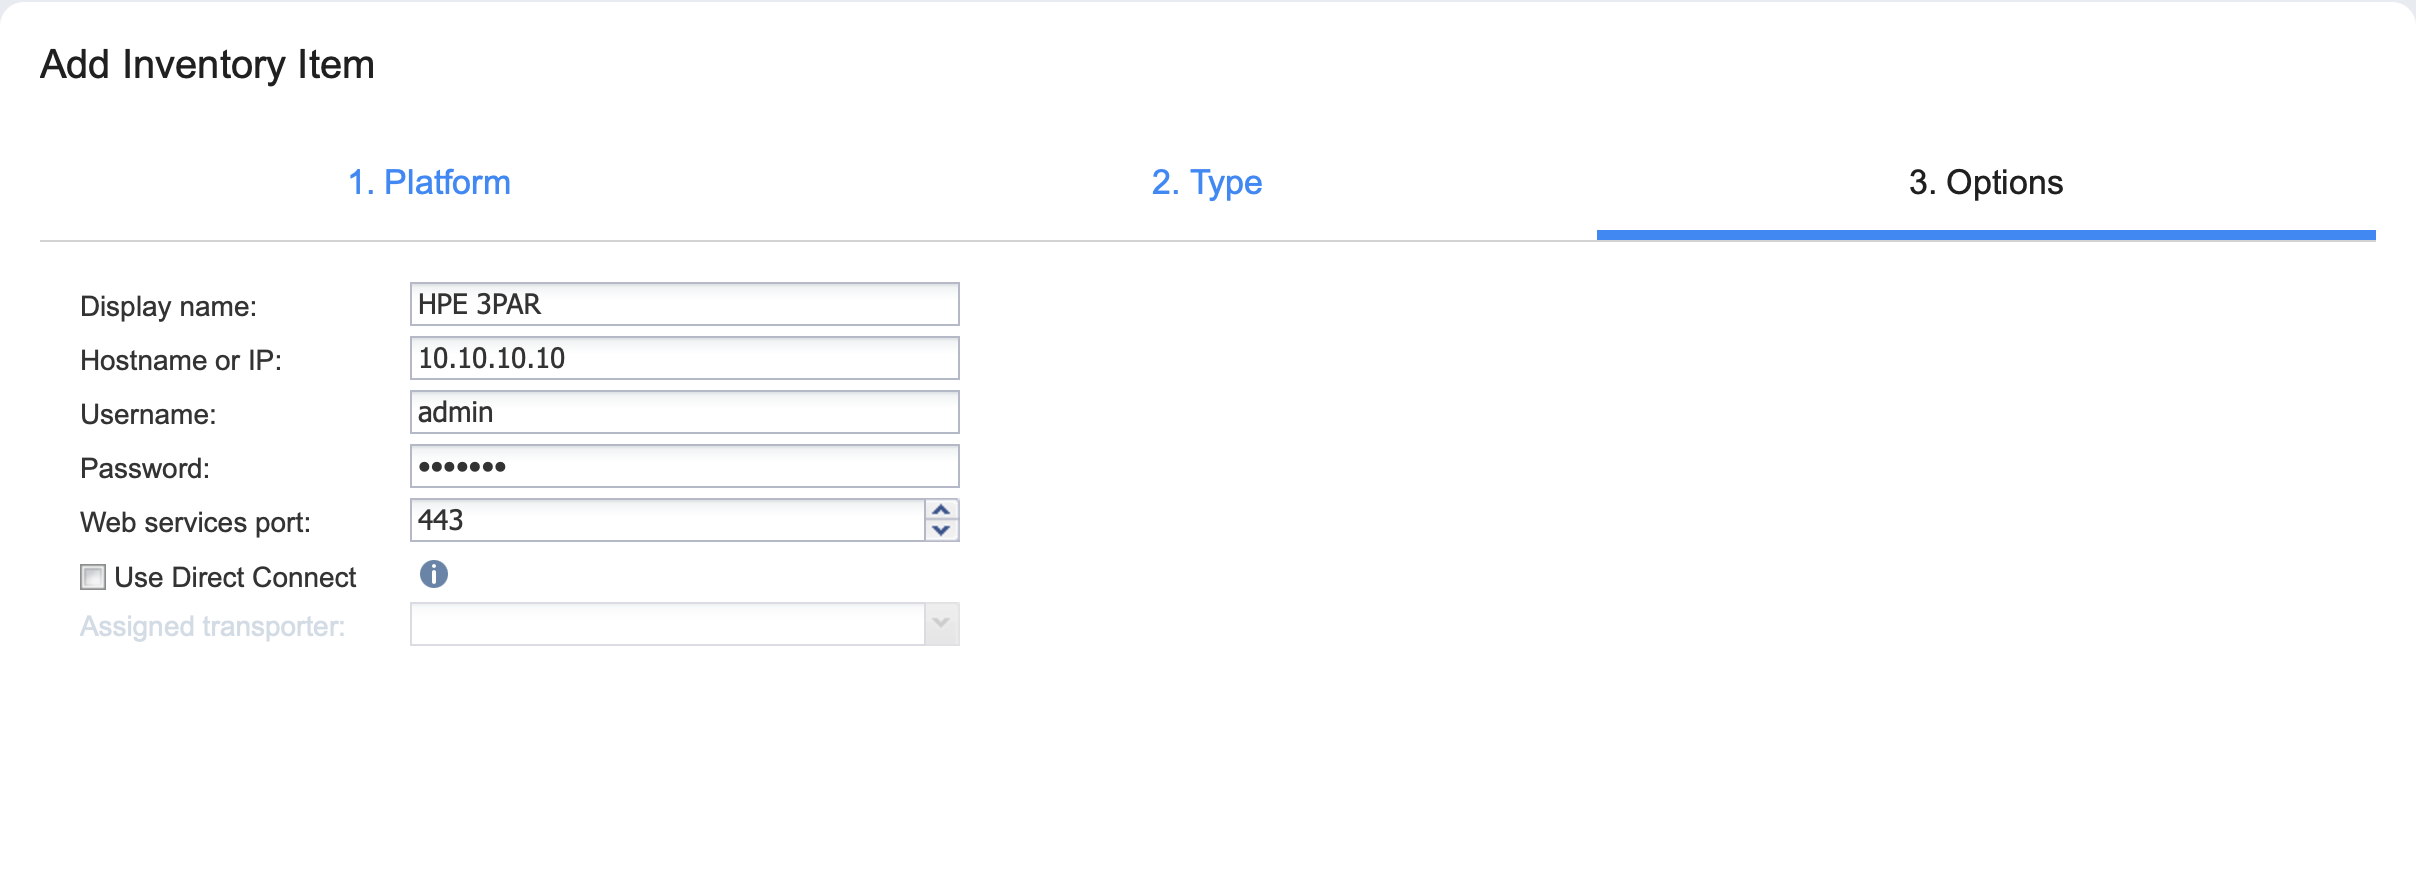Image resolution: width=2416 pixels, height=876 pixels.
Task: Click the Add Inventory Item heading
Action: pyautogui.click(x=207, y=65)
